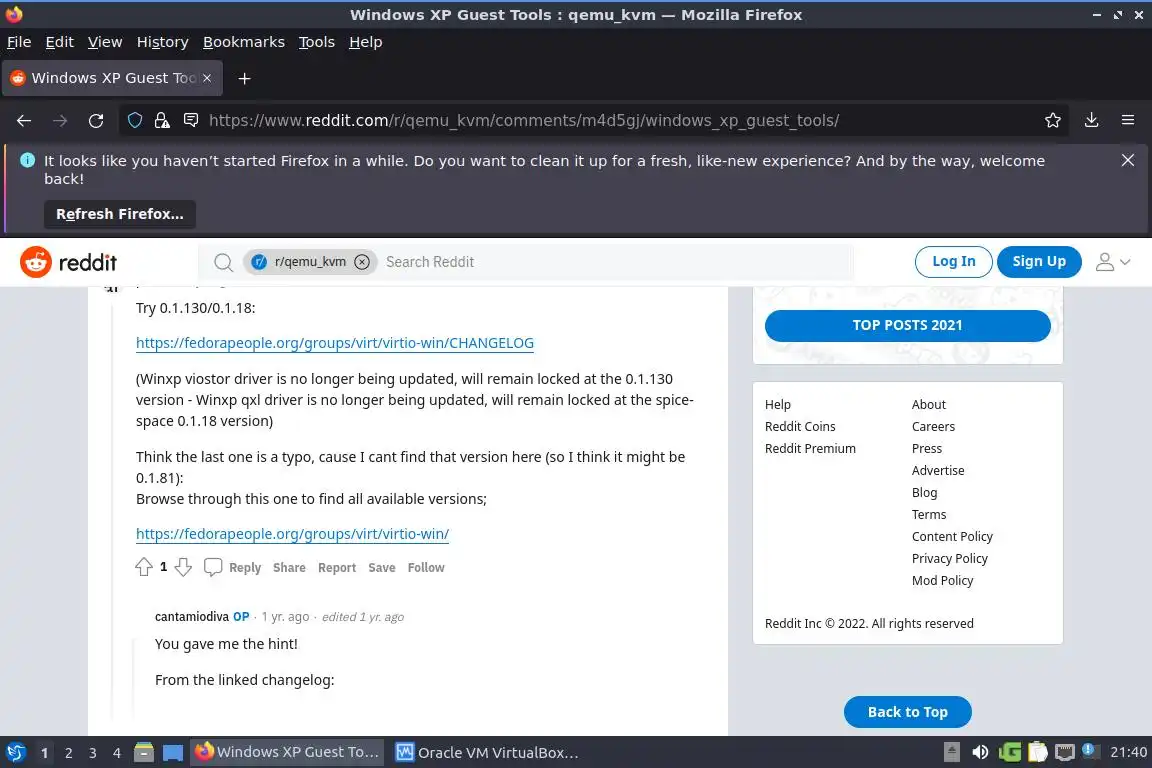Open the About link
Viewport: 1152px width, 768px height.
click(929, 404)
